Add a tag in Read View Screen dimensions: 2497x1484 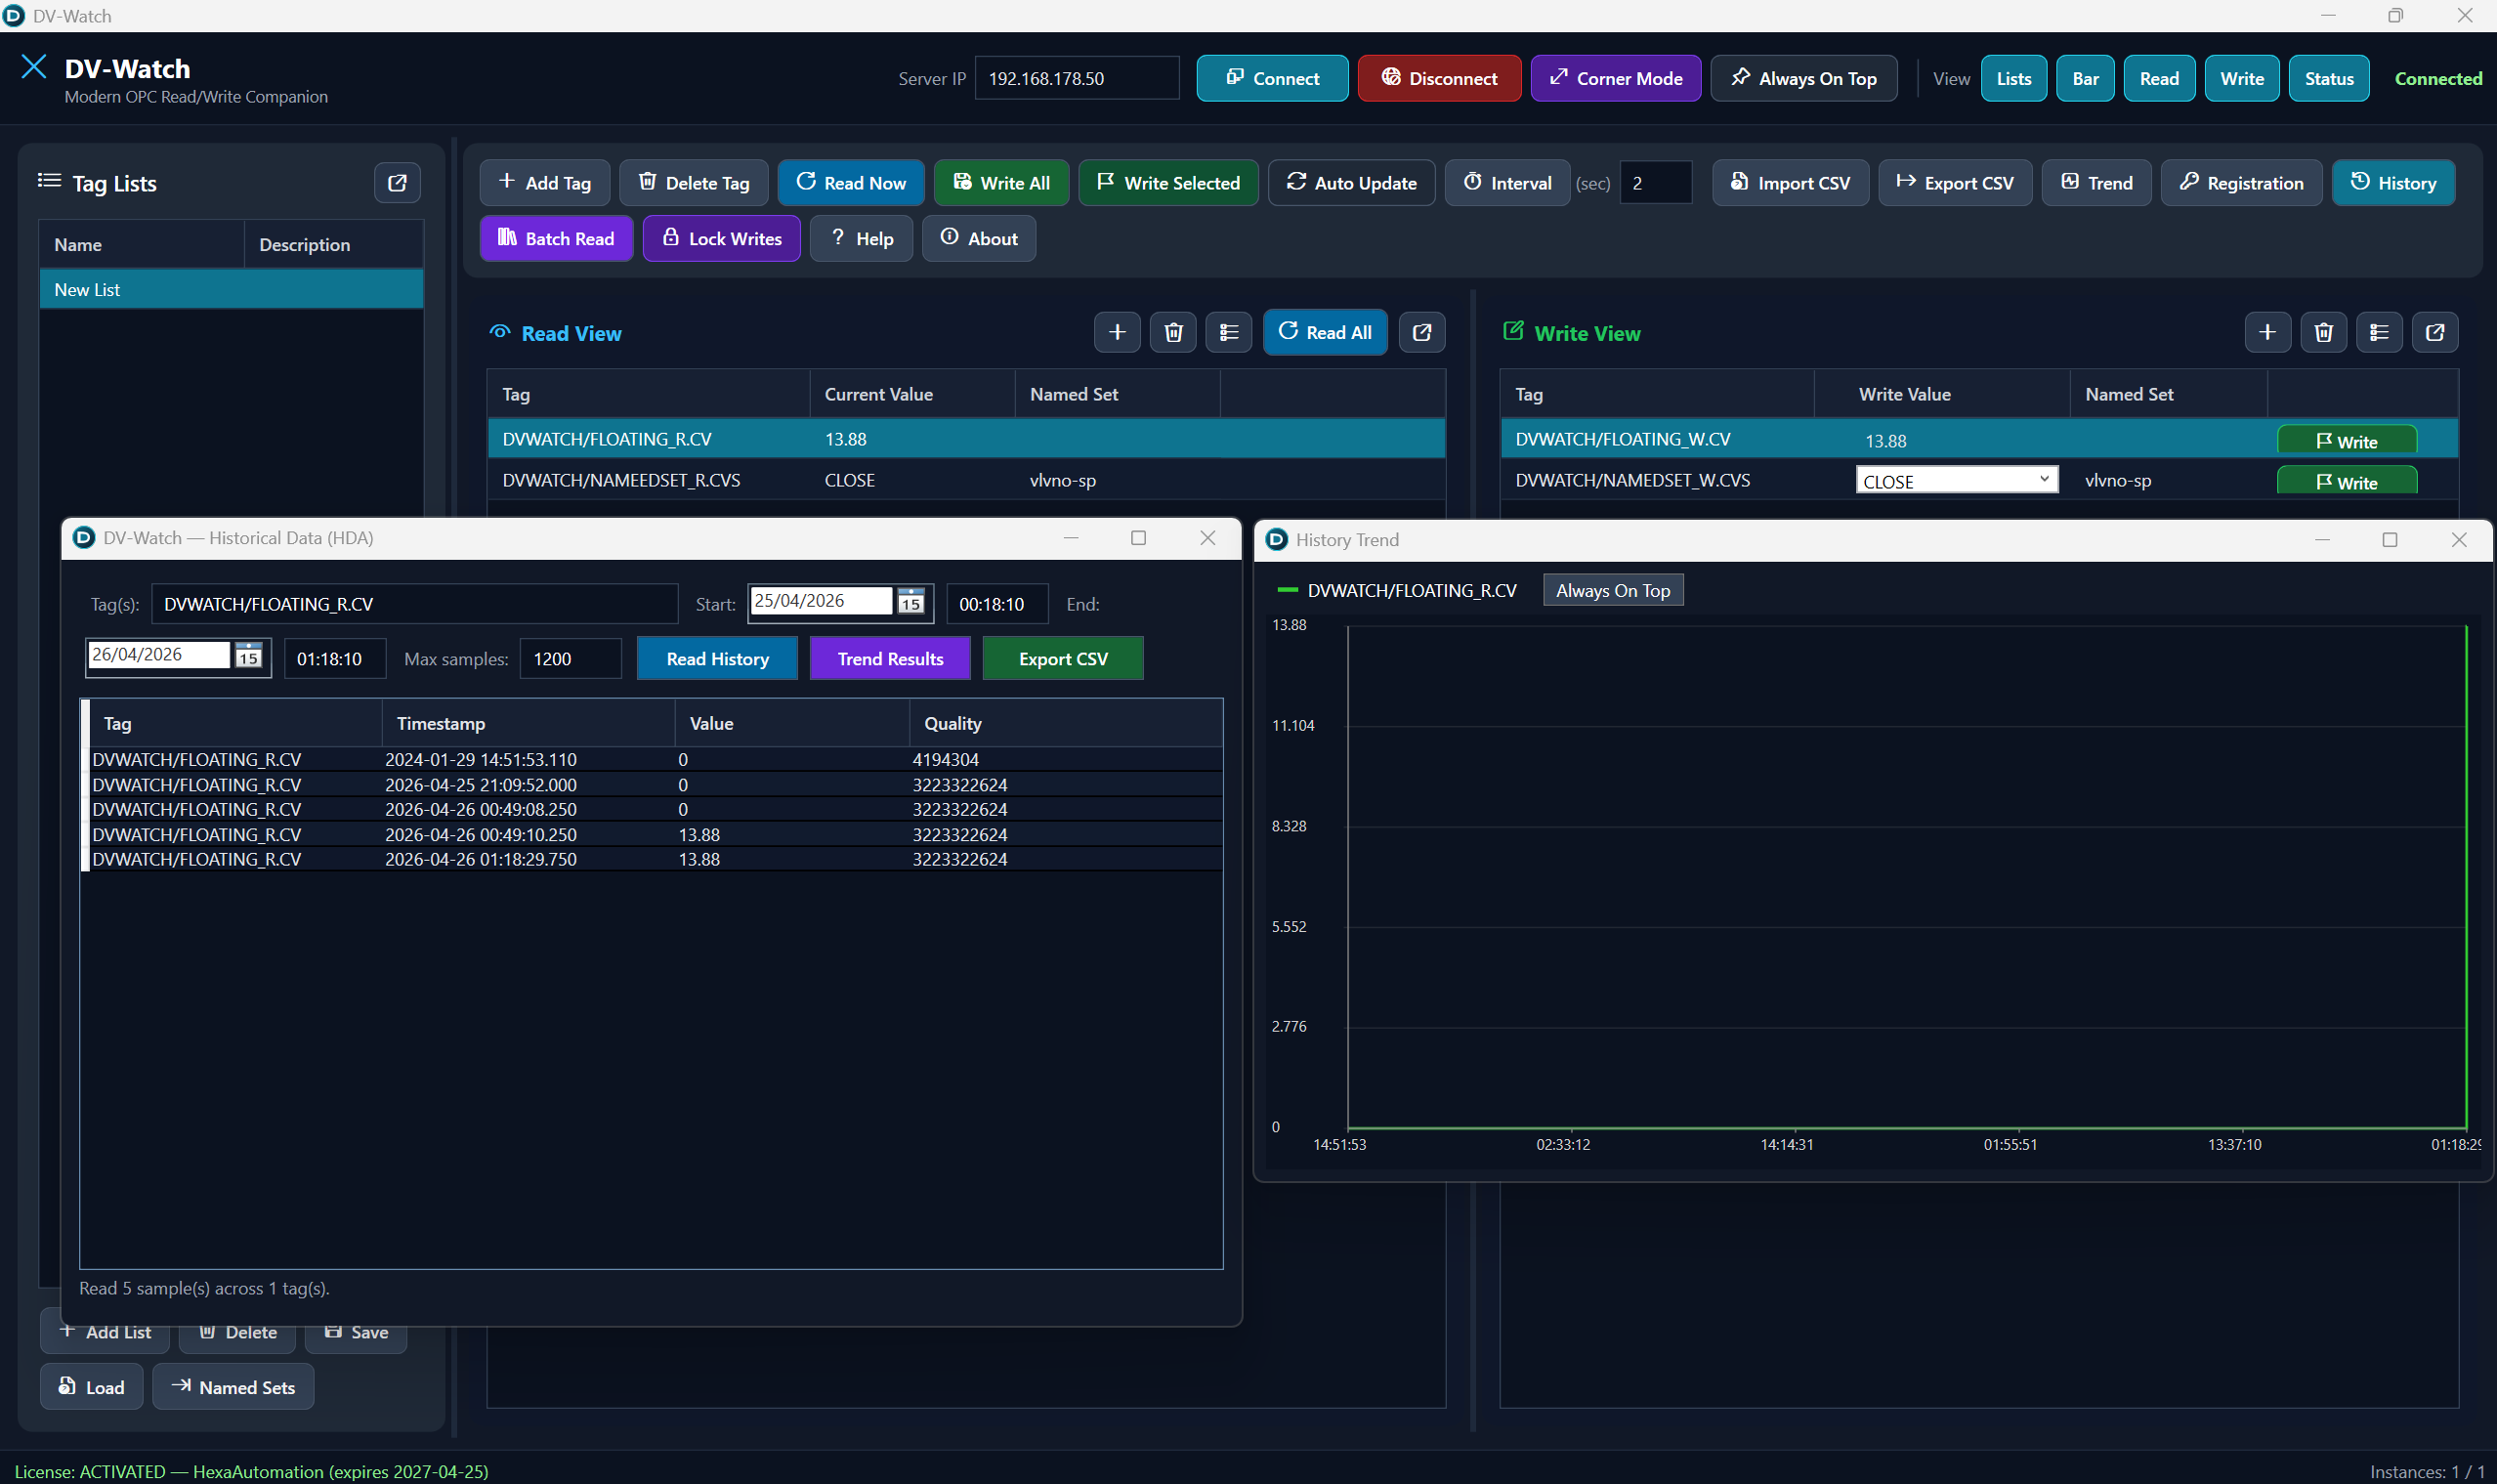tap(1117, 332)
